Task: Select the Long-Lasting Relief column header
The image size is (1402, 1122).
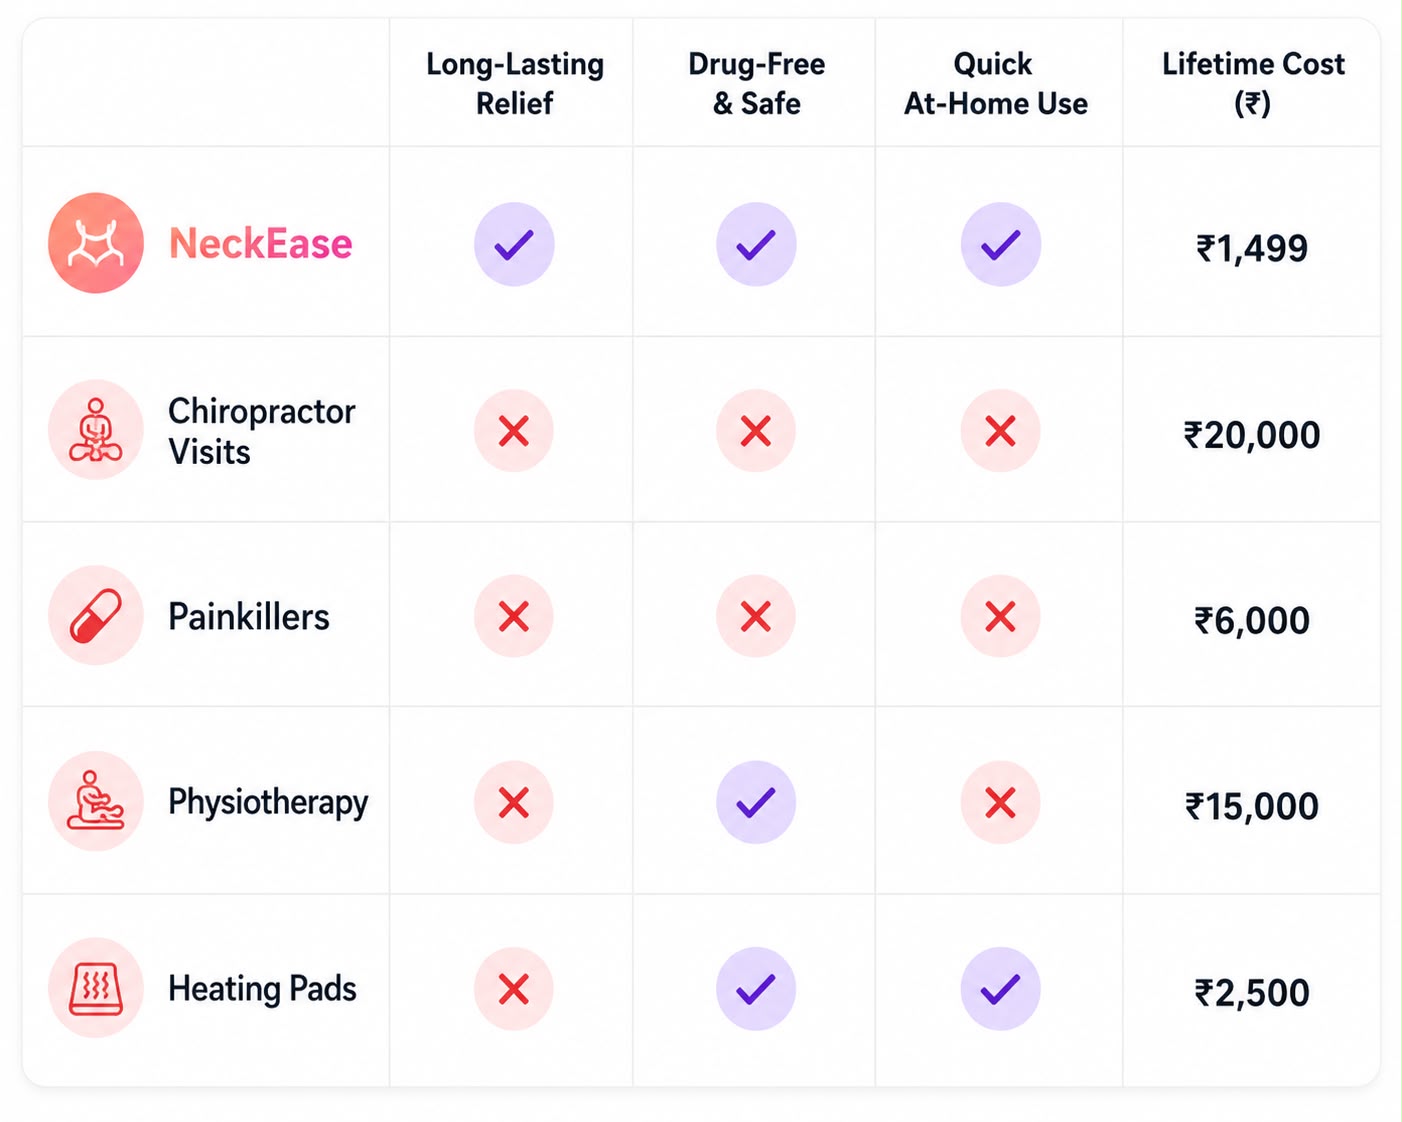Action: tap(515, 83)
